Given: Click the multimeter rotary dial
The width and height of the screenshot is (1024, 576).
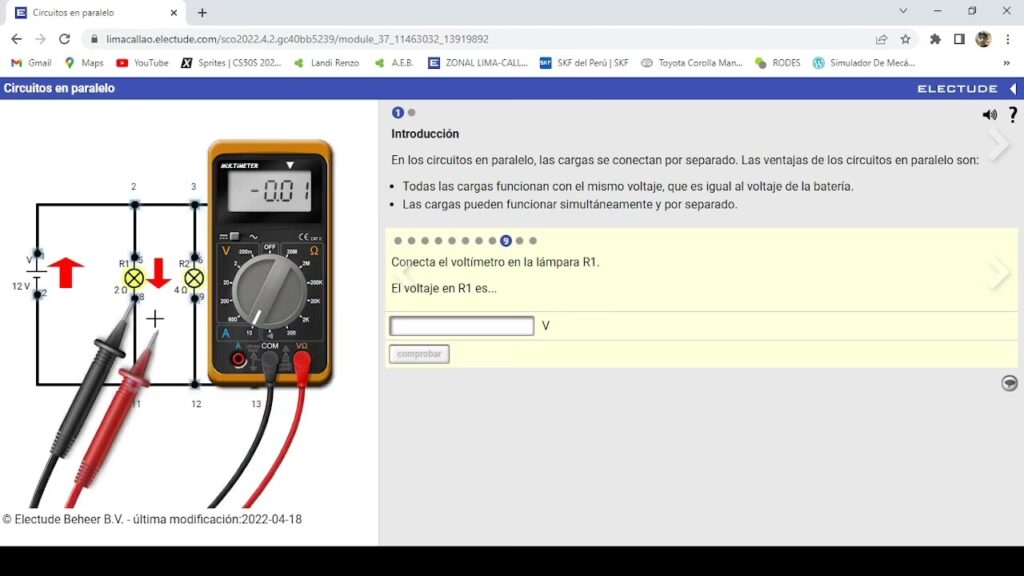Looking at the screenshot, I should (270, 289).
